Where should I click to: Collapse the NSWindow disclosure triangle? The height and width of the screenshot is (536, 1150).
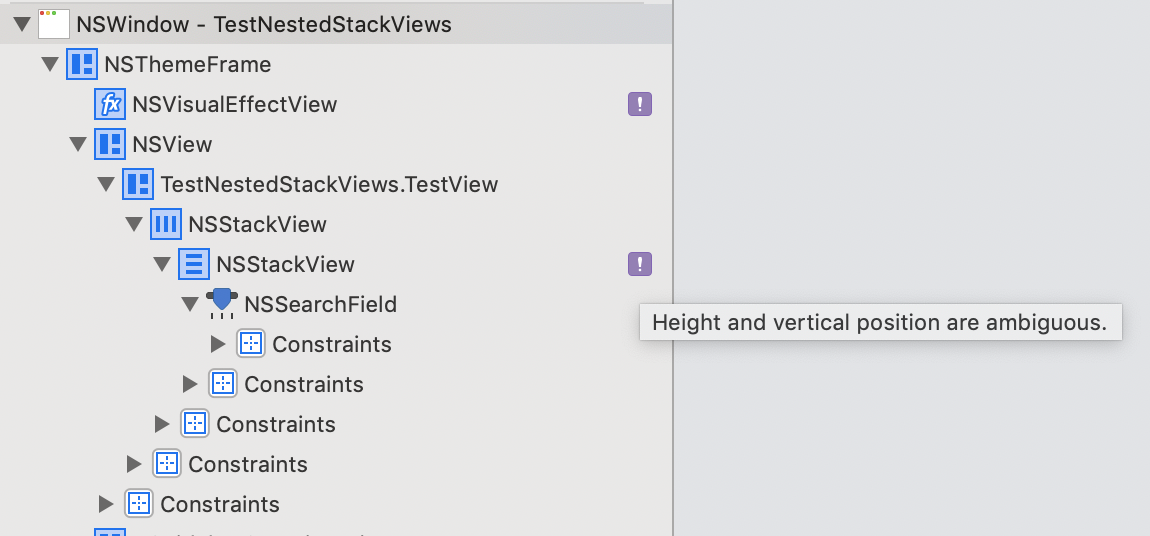point(22,24)
